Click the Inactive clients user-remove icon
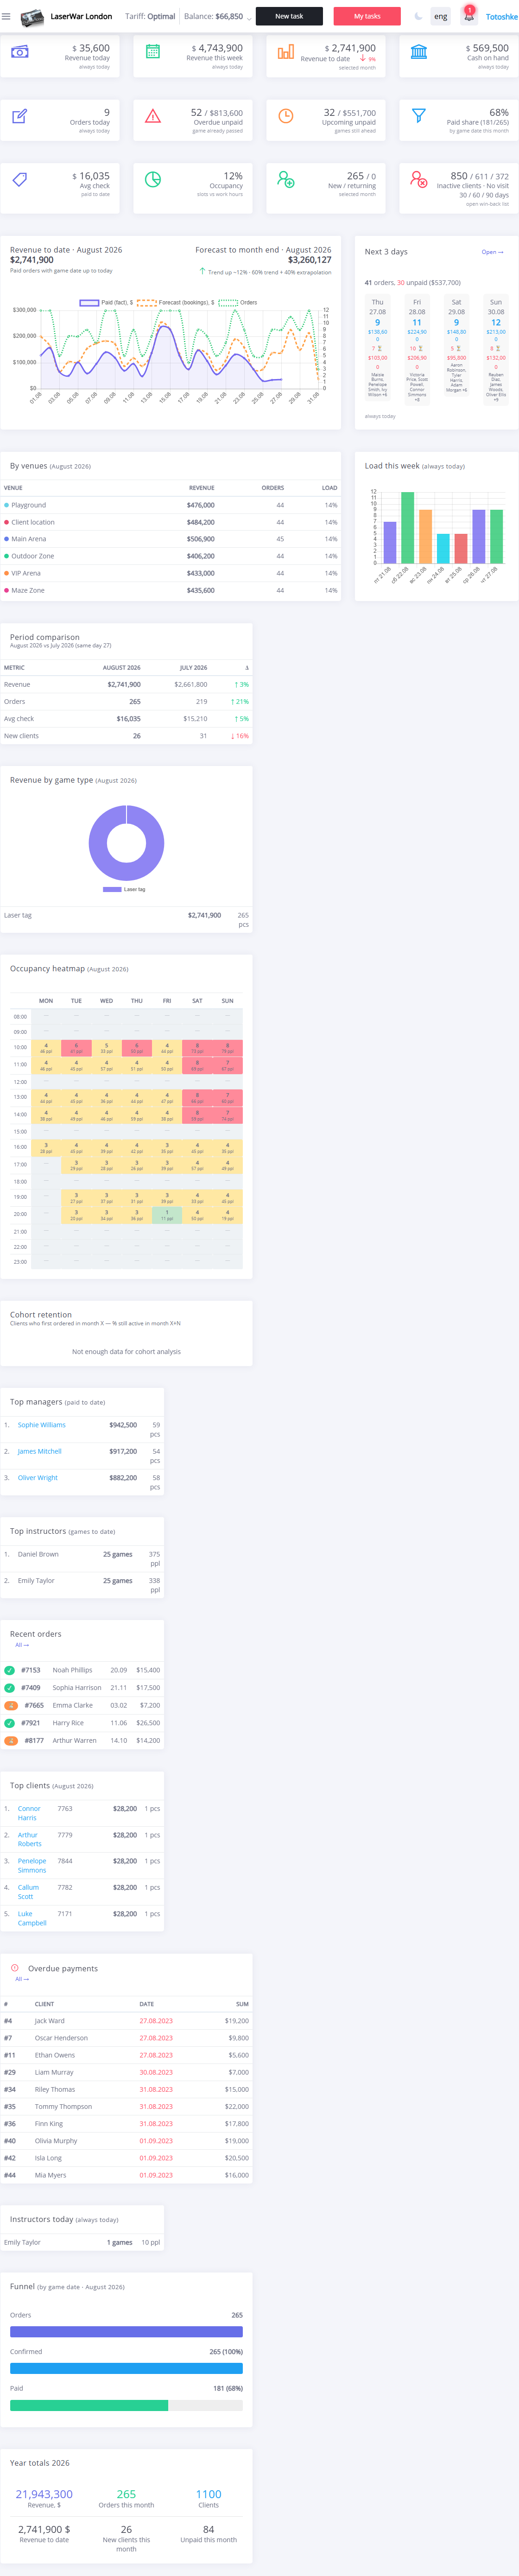This screenshot has height=2576, width=519. [419, 180]
